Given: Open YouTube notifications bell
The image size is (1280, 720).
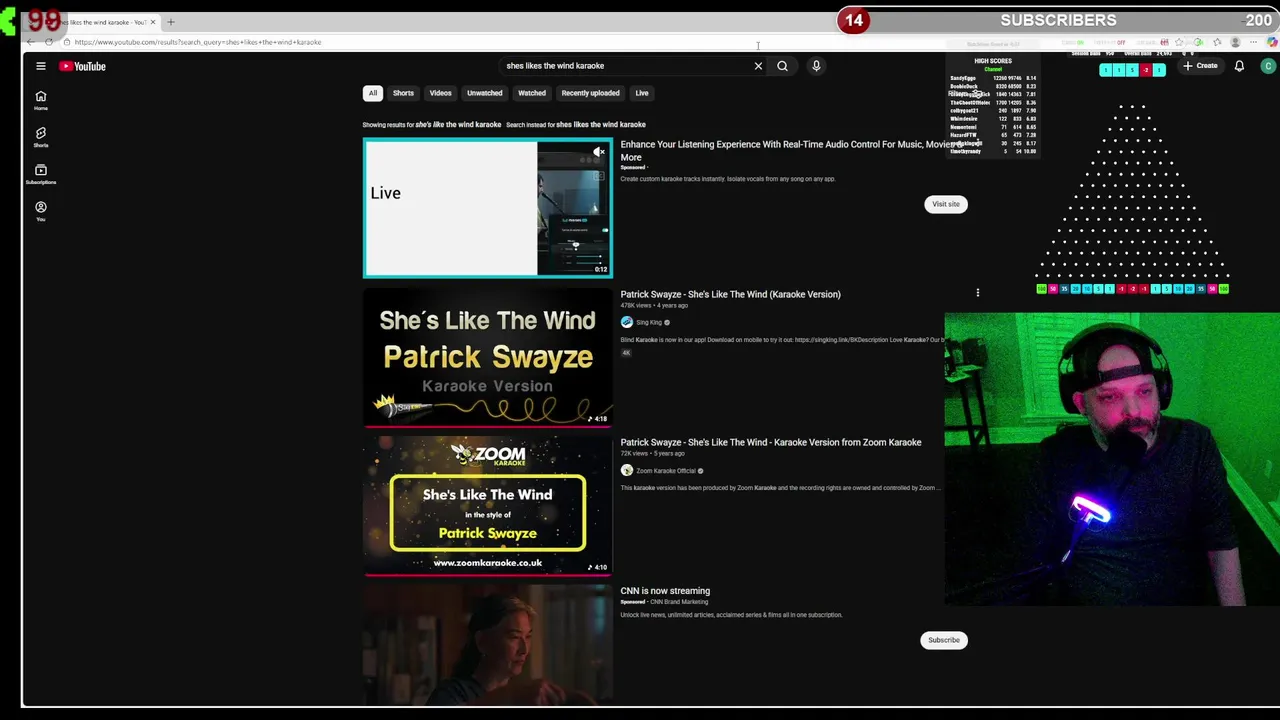Looking at the screenshot, I should [x=1239, y=66].
